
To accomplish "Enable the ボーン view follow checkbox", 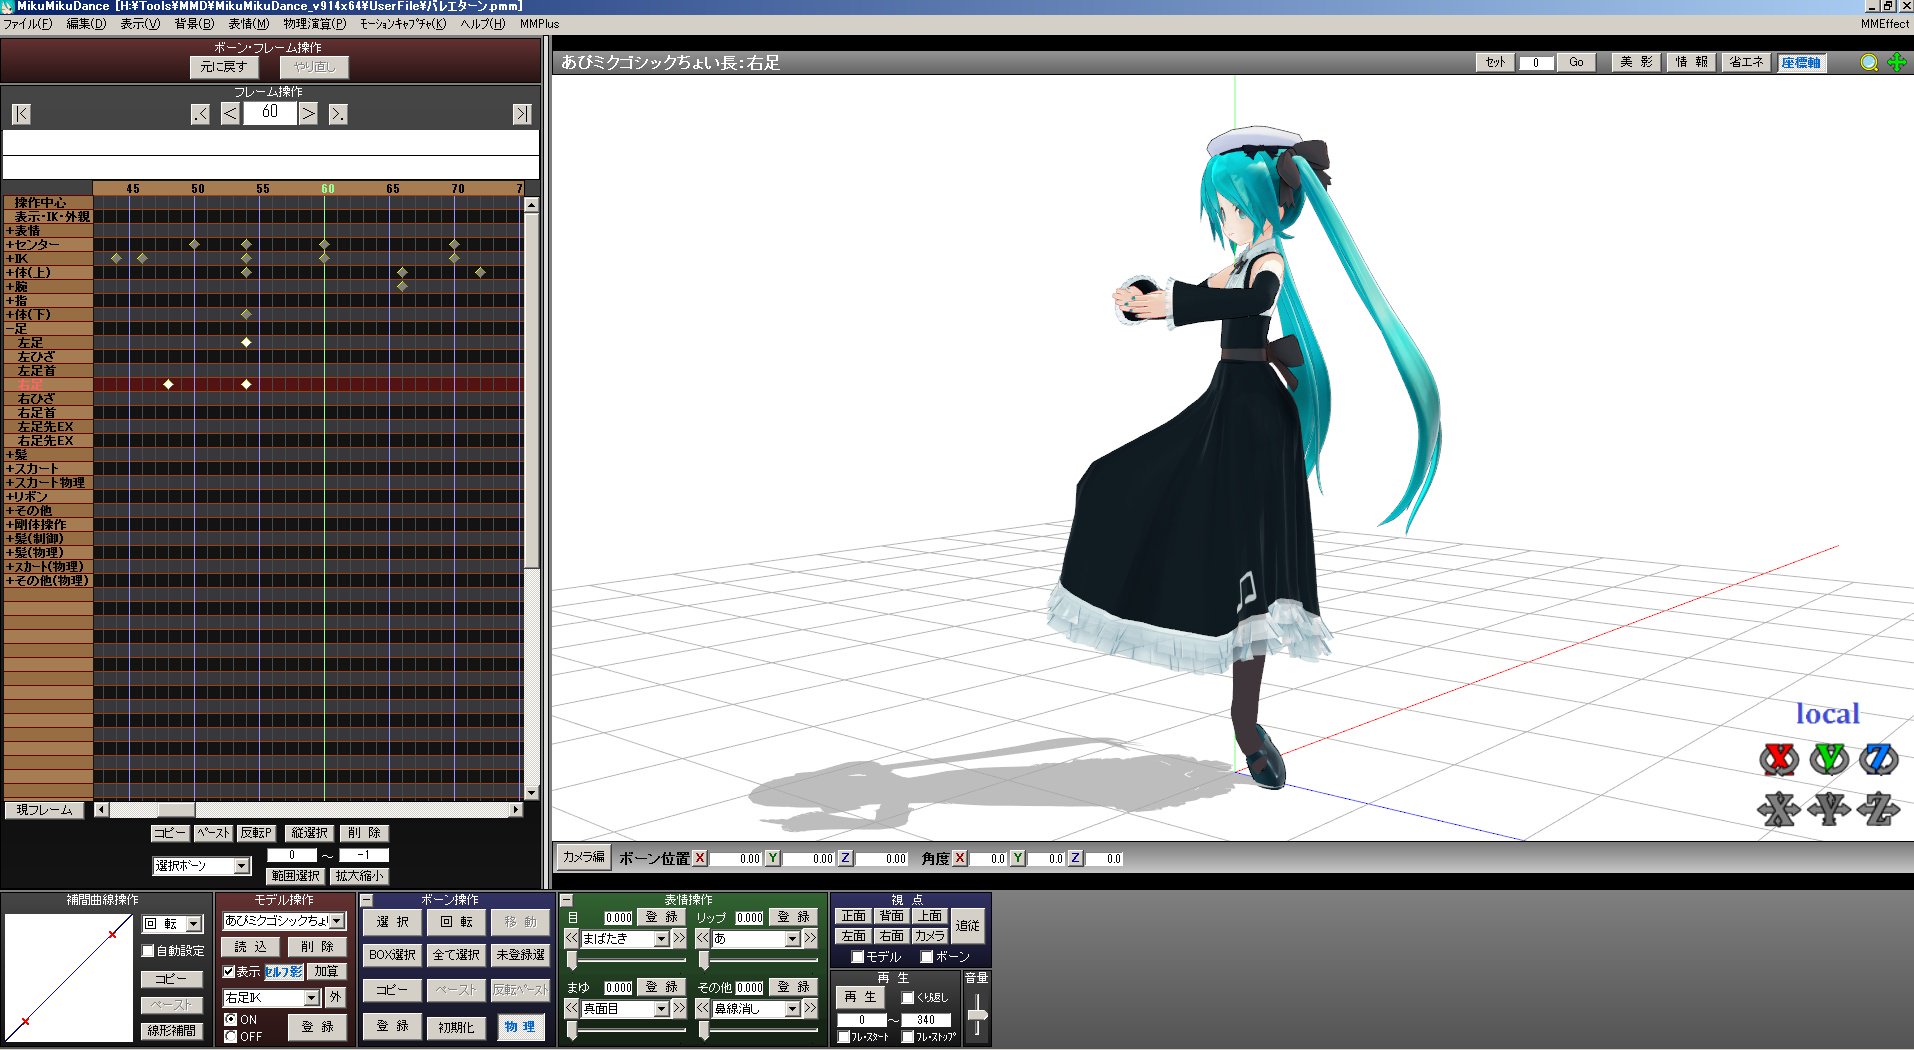I will coord(927,957).
